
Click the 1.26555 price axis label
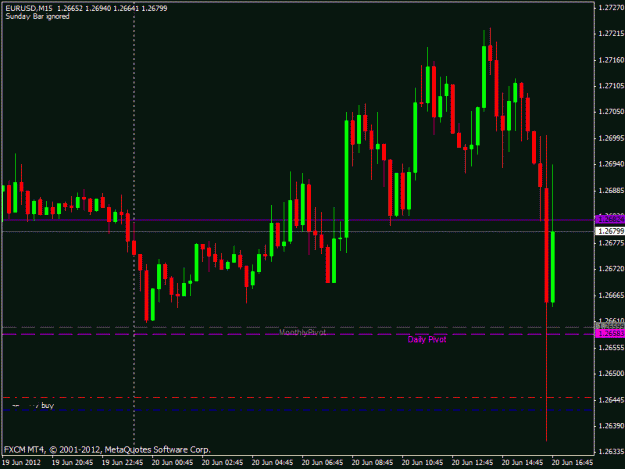click(x=611, y=347)
